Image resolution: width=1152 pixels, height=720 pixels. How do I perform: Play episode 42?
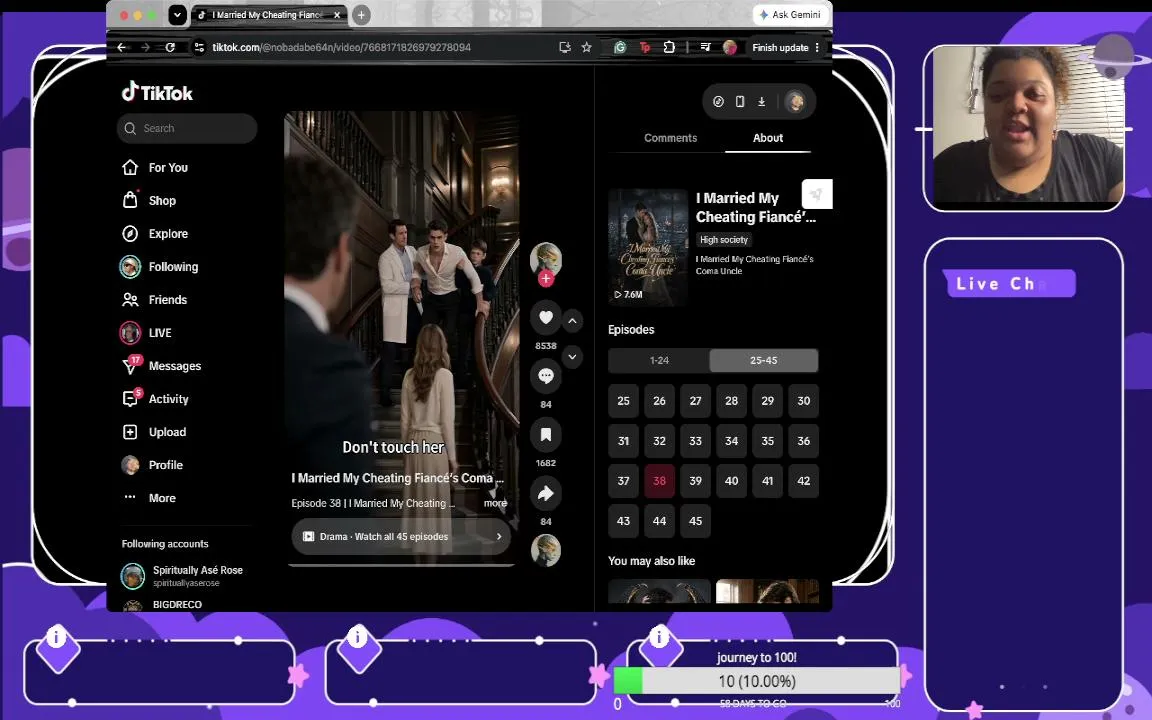click(x=804, y=480)
